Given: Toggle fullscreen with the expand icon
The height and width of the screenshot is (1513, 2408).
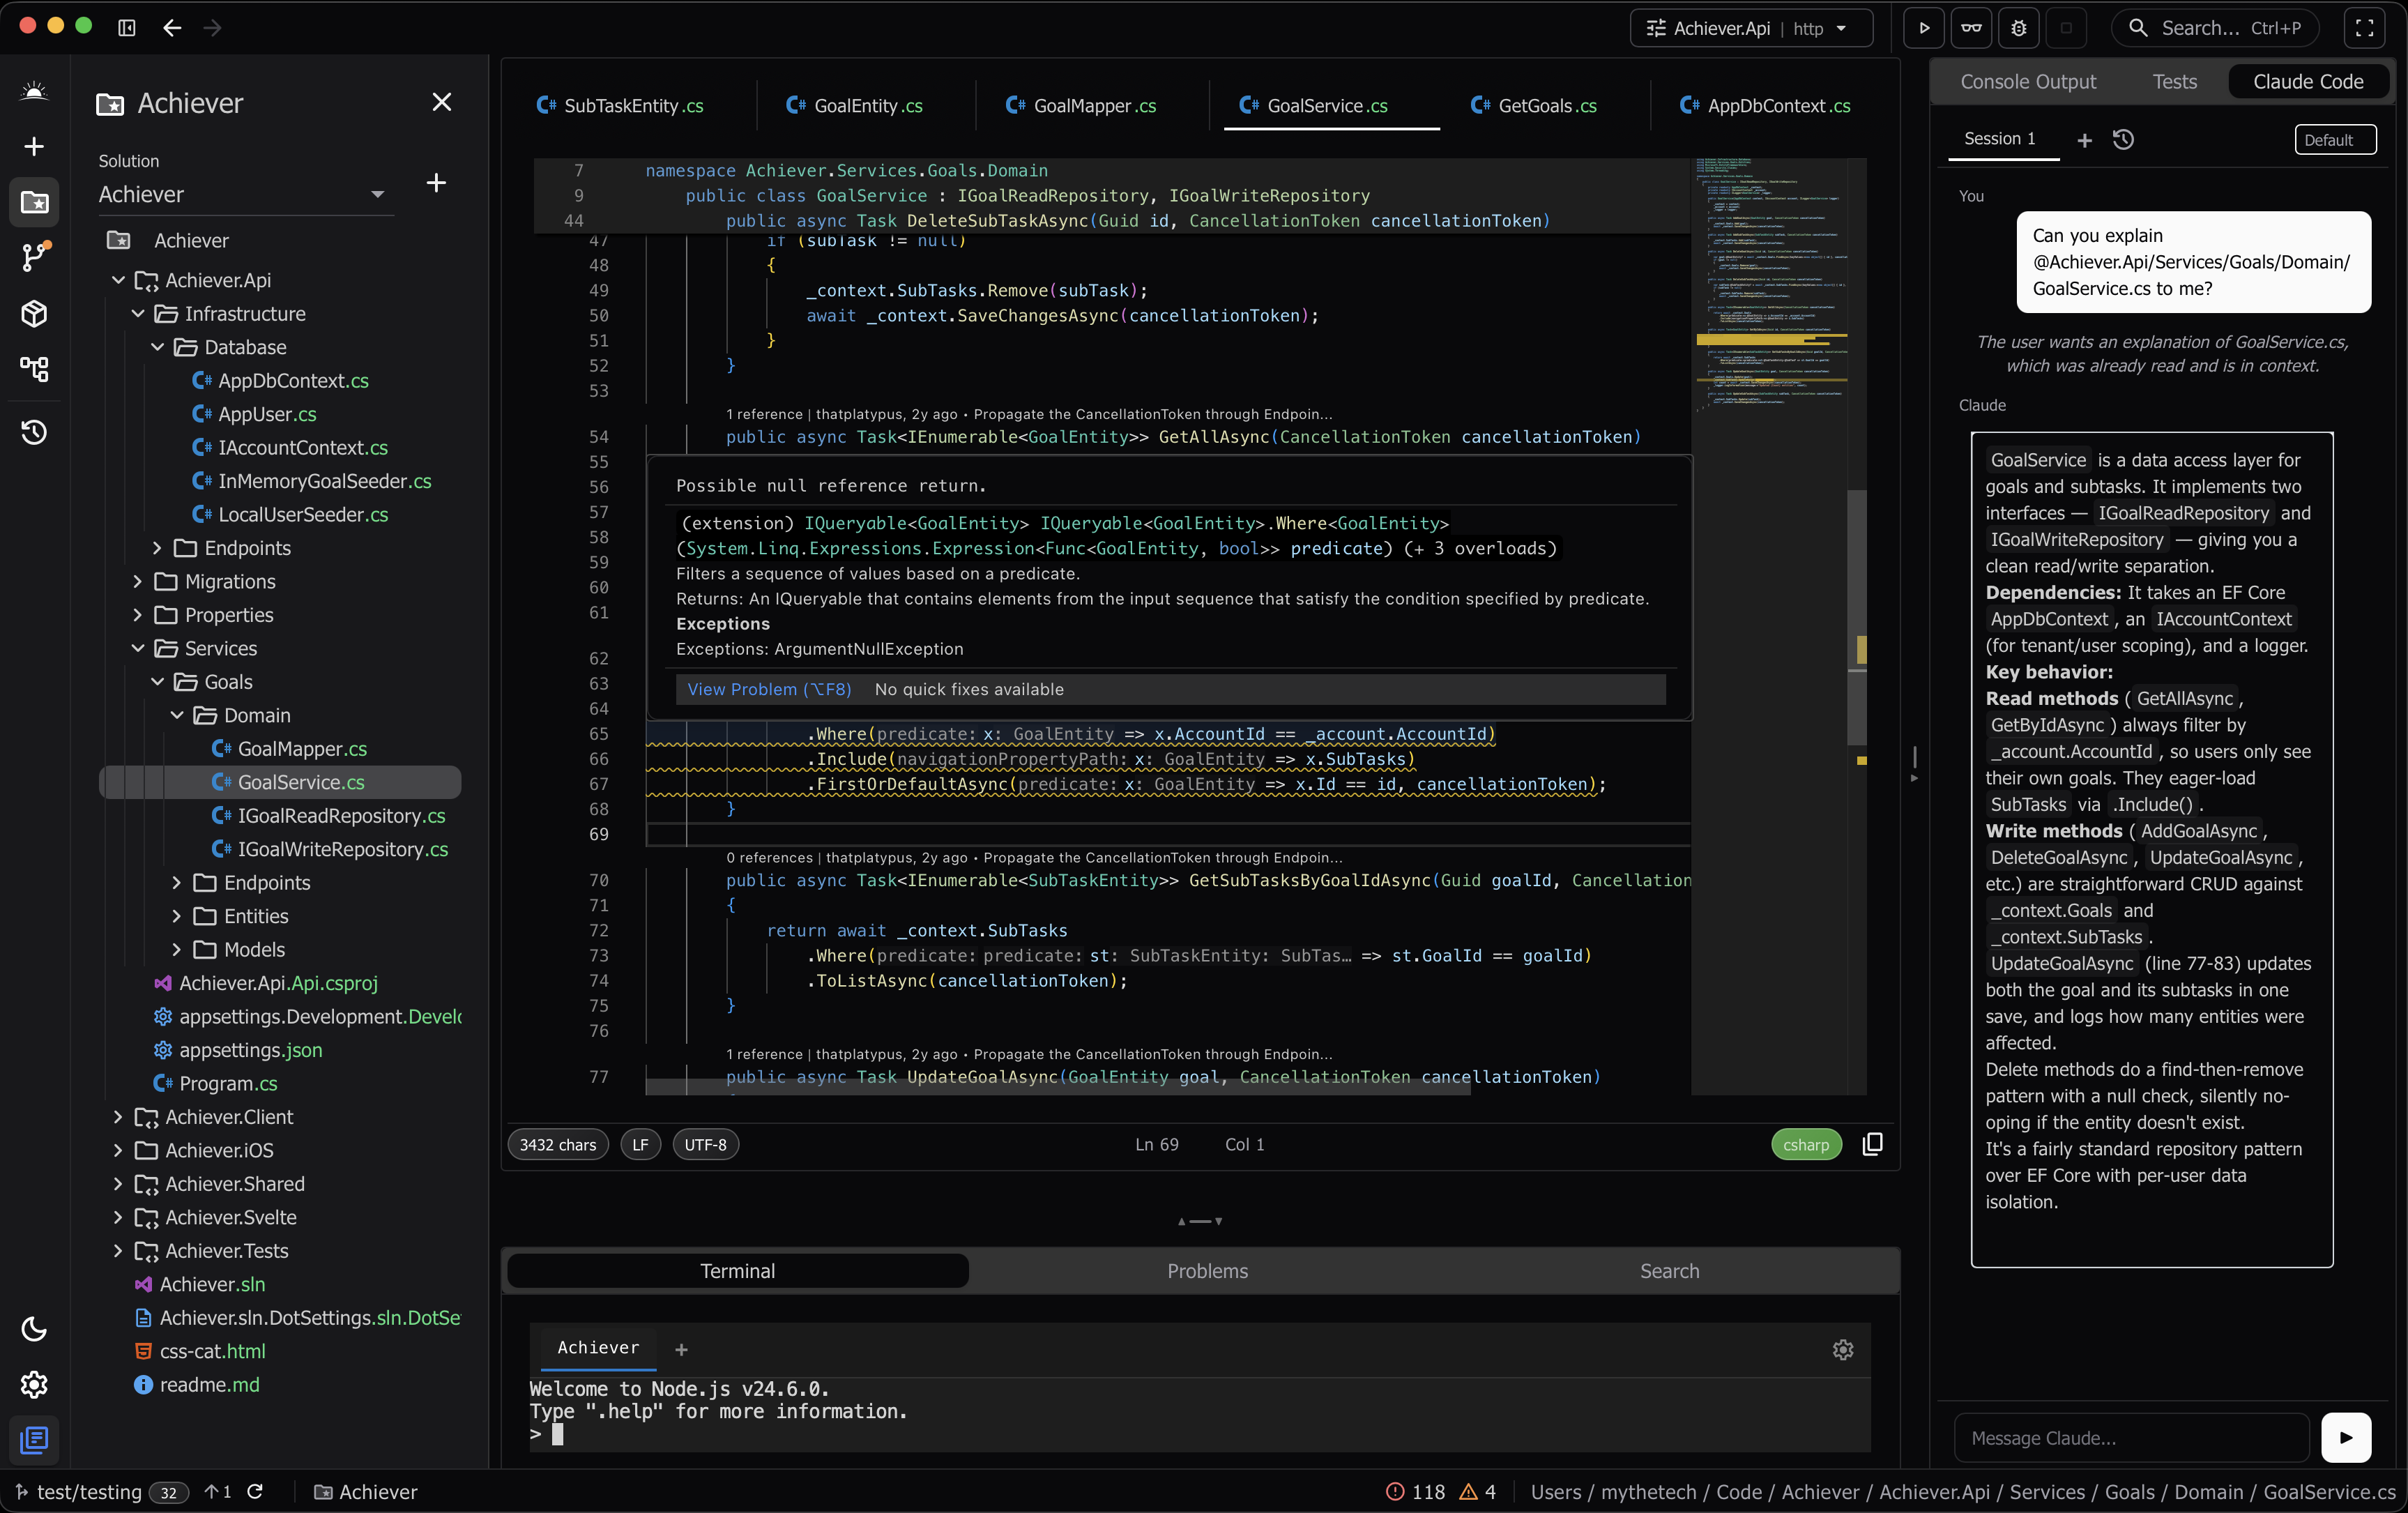Looking at the screenshot, I should tap(2364, 28).
